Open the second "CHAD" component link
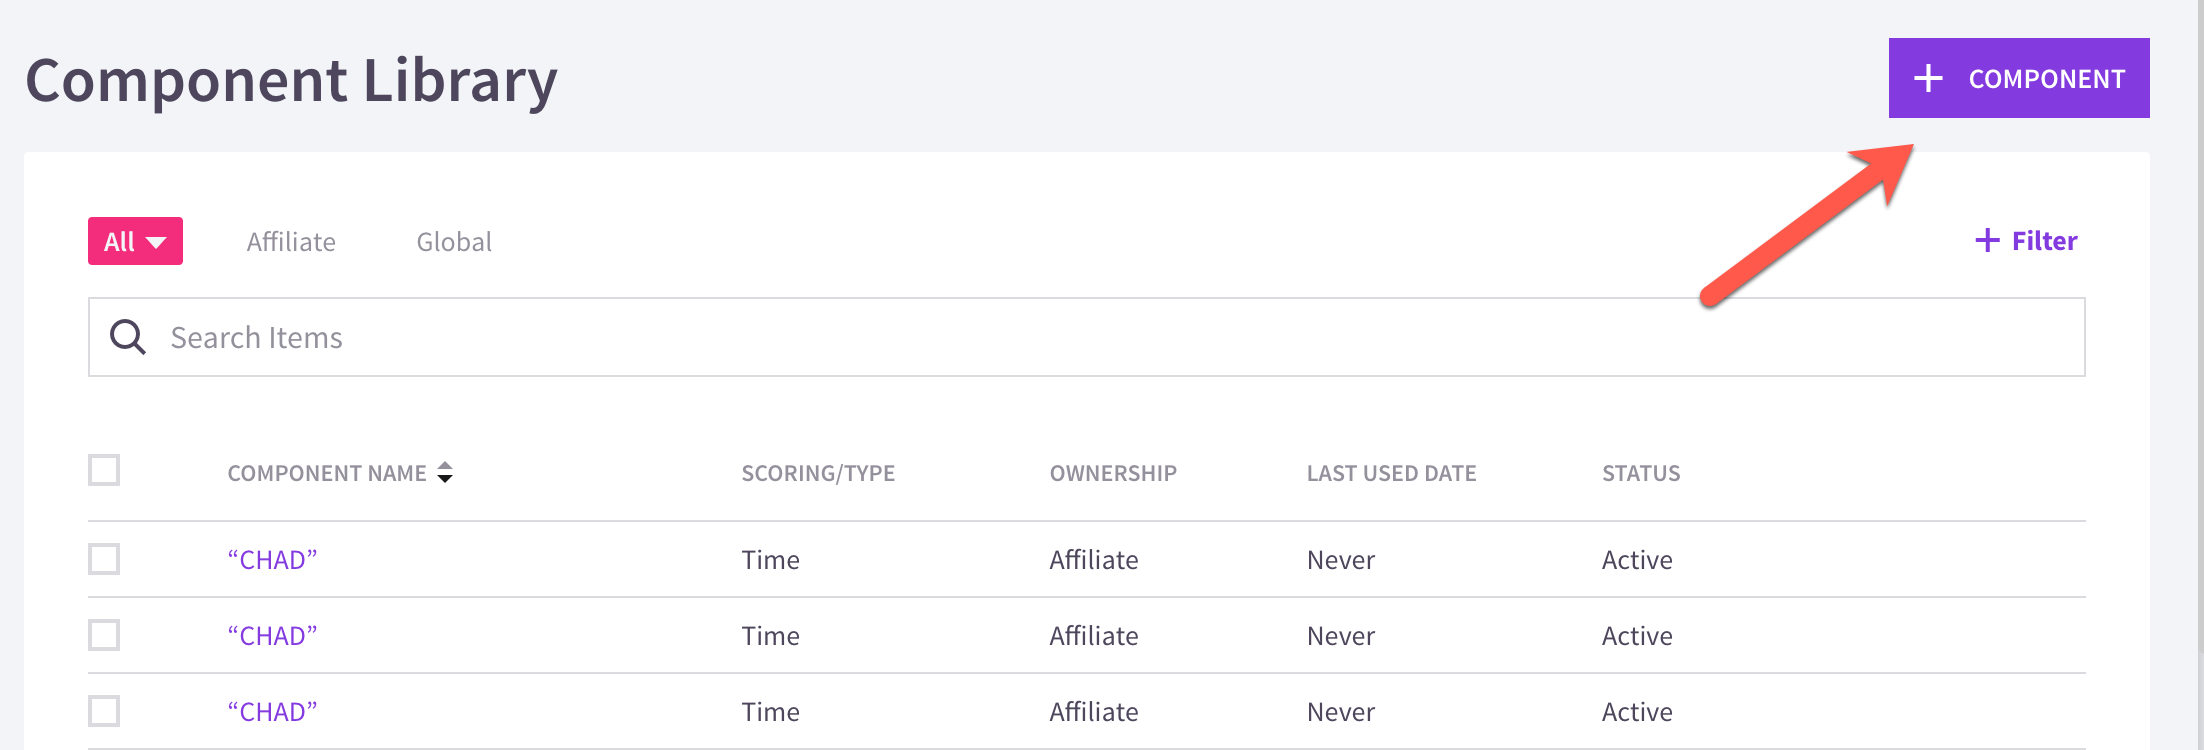 click(272, 636)
